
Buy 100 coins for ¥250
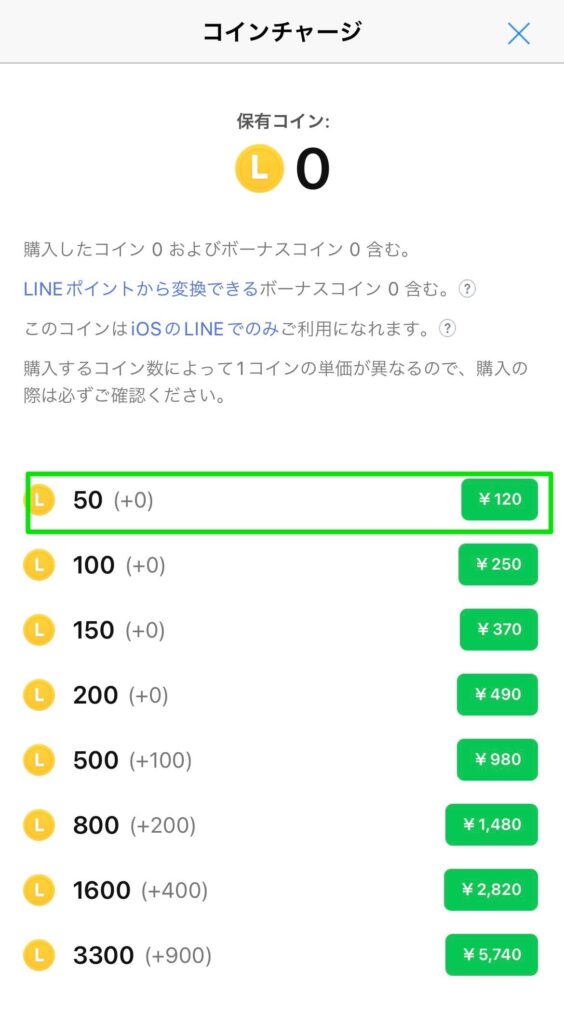pos(498,564)
